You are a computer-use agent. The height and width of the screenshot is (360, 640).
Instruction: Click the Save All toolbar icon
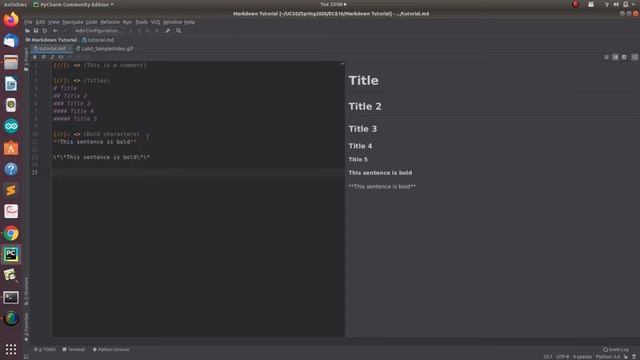(x=36, y=31)
